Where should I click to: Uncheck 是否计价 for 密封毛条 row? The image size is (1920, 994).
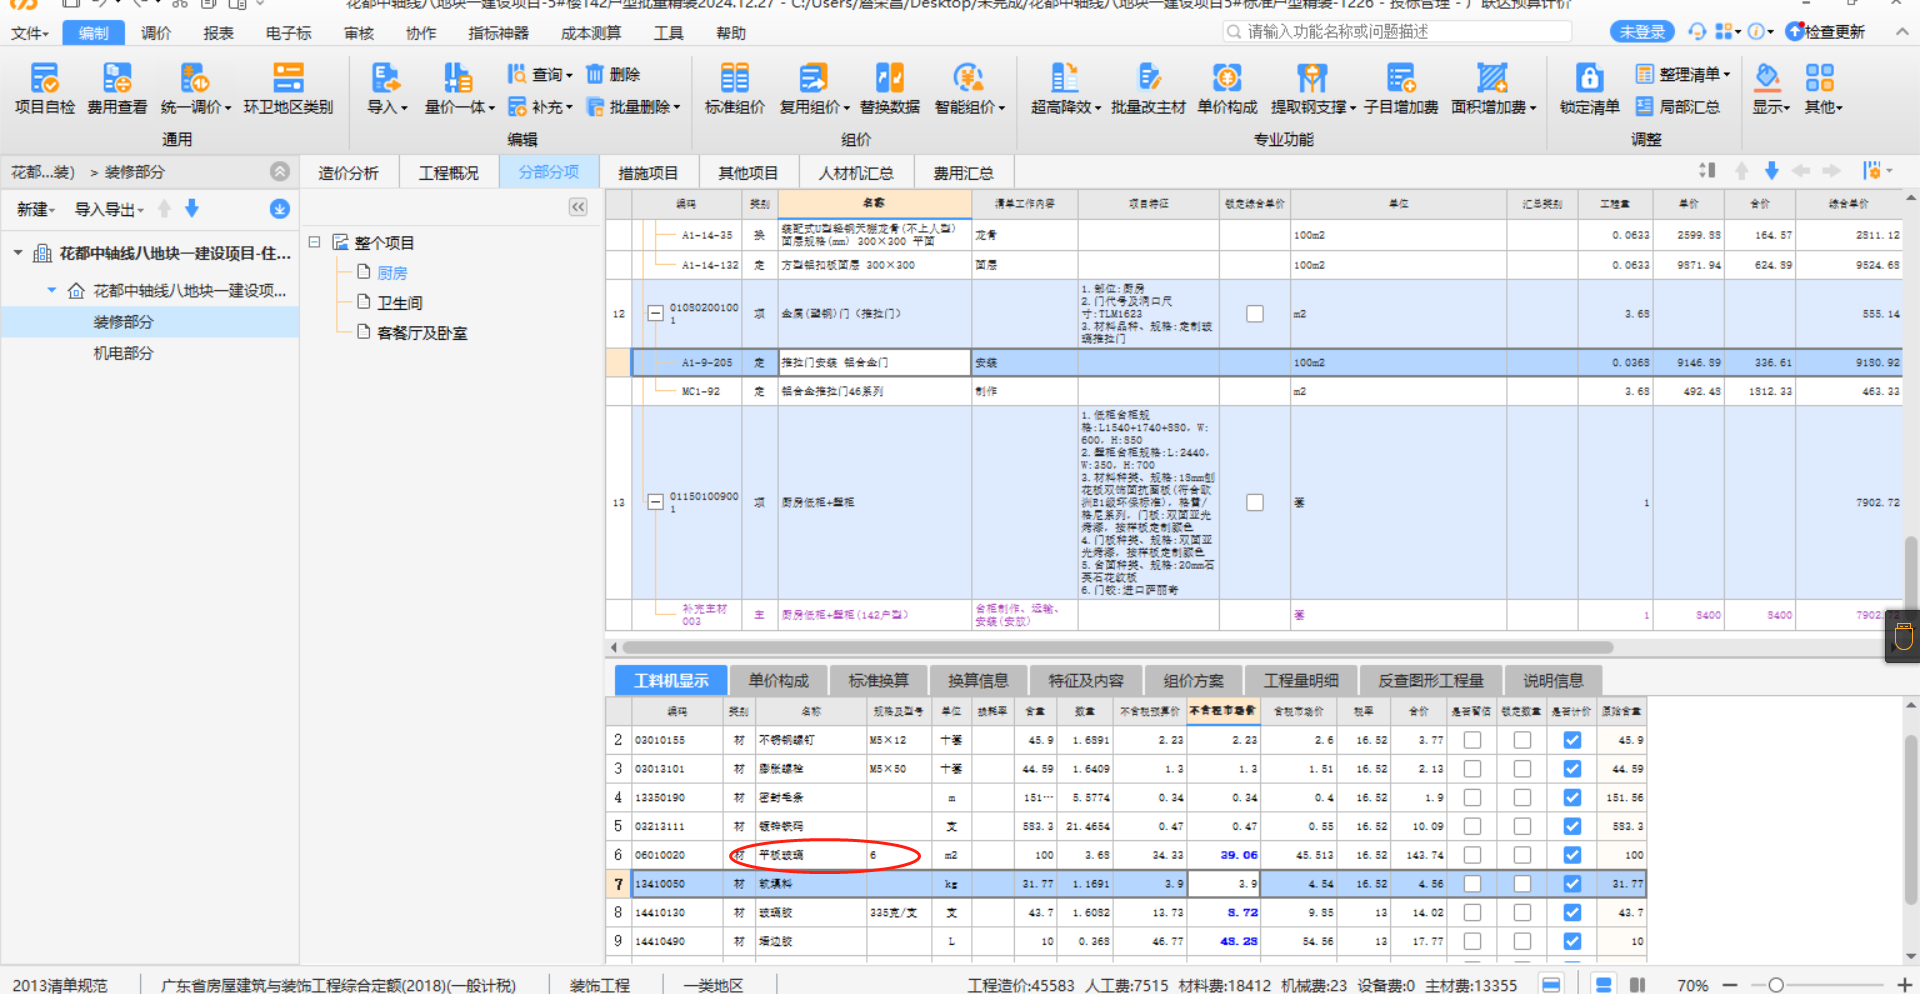click(1572, 798)
